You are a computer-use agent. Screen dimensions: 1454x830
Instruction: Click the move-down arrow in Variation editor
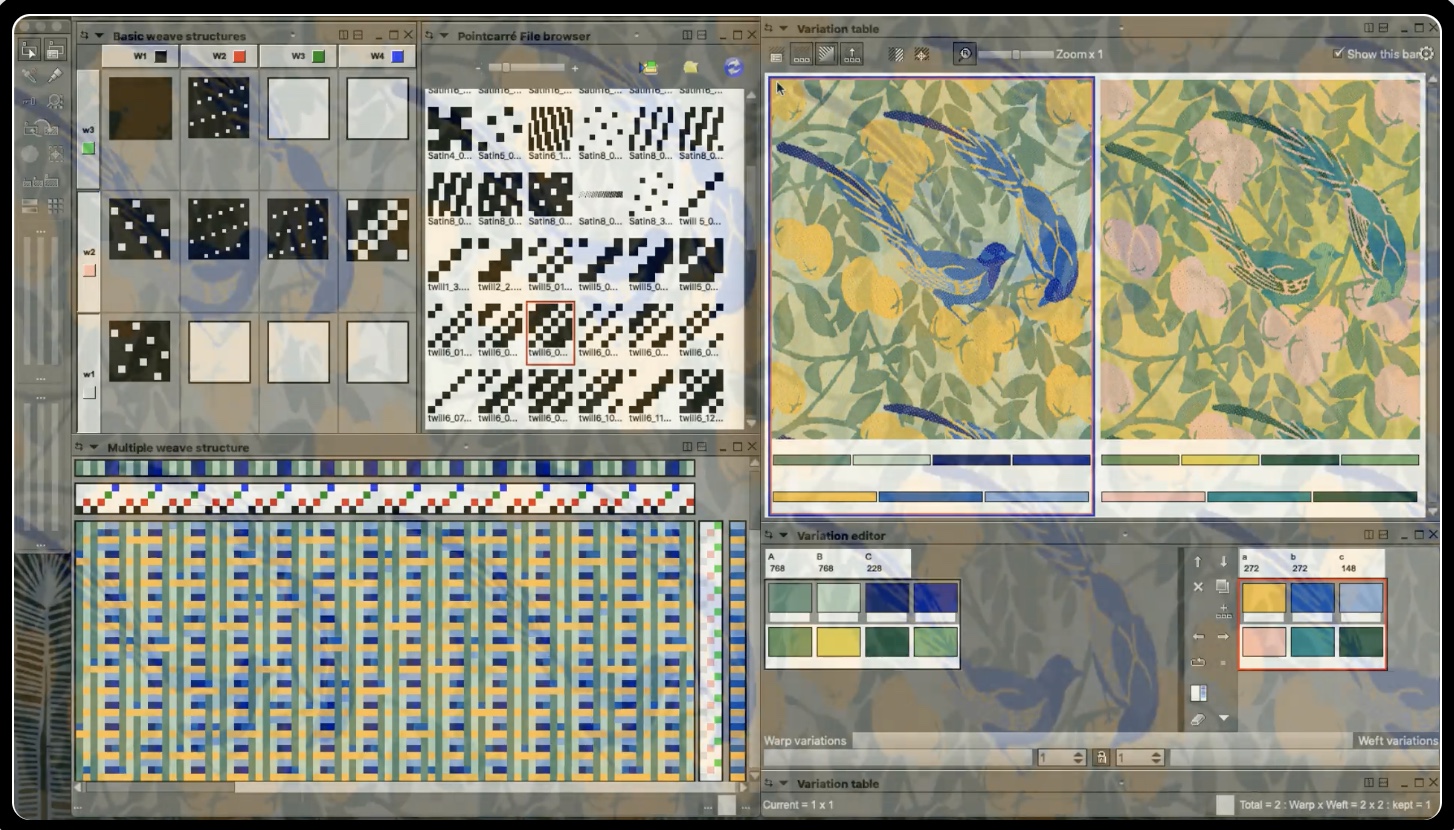point(1222,562)
